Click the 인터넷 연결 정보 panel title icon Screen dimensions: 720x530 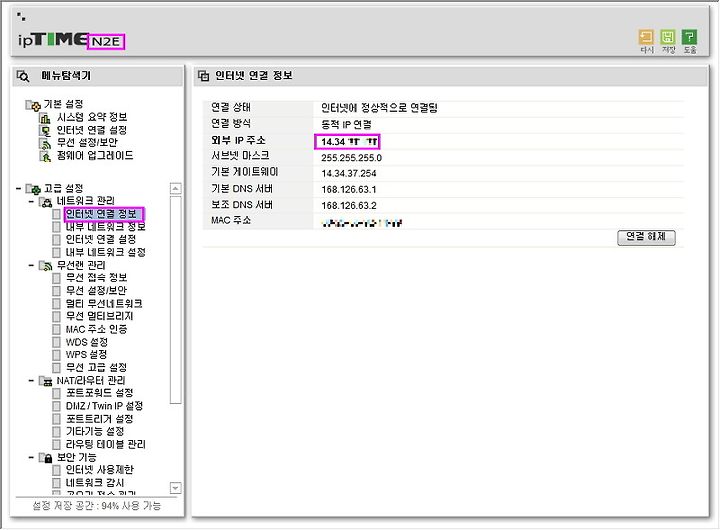tap(203, 76)
